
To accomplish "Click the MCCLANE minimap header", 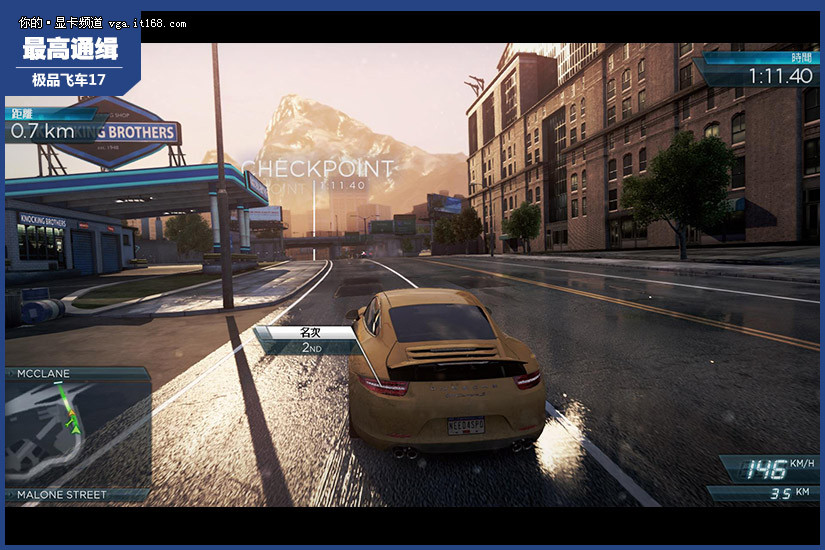I will point(43,374).
